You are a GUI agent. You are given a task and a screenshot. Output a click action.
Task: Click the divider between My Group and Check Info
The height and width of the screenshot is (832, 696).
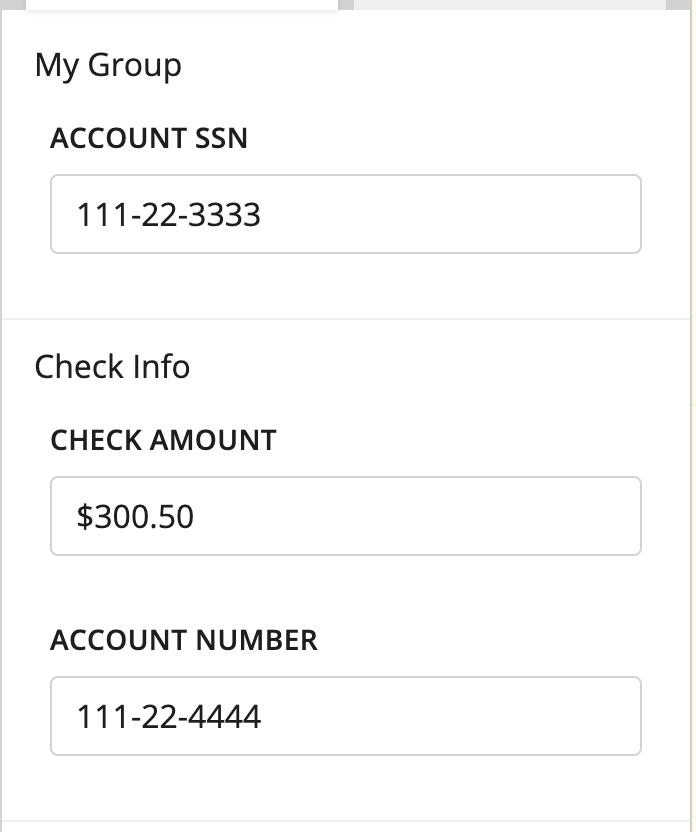coord(346,319)
